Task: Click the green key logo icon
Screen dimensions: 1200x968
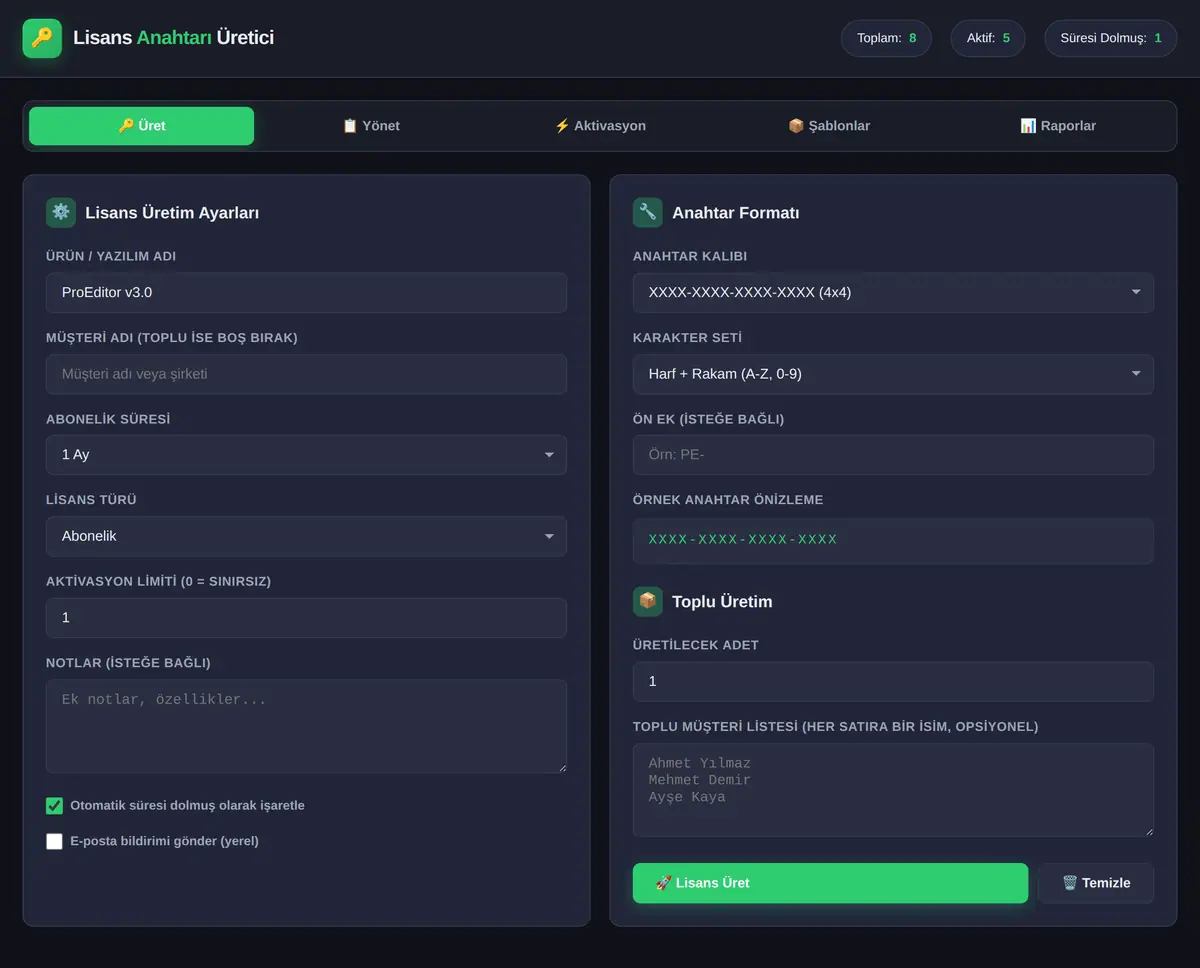Action: click(42, 38)
